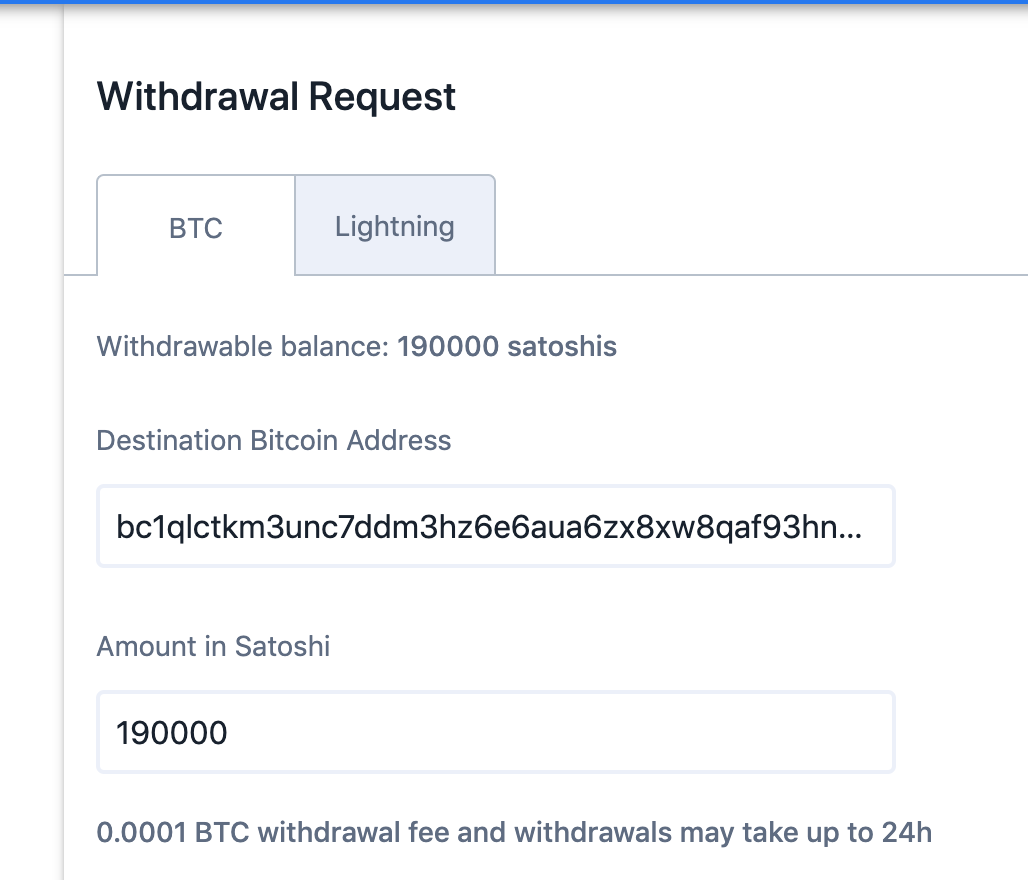Click empty space right of the Lightning tab
This screenshot has height=880, width=1028.
pos(761,225)
